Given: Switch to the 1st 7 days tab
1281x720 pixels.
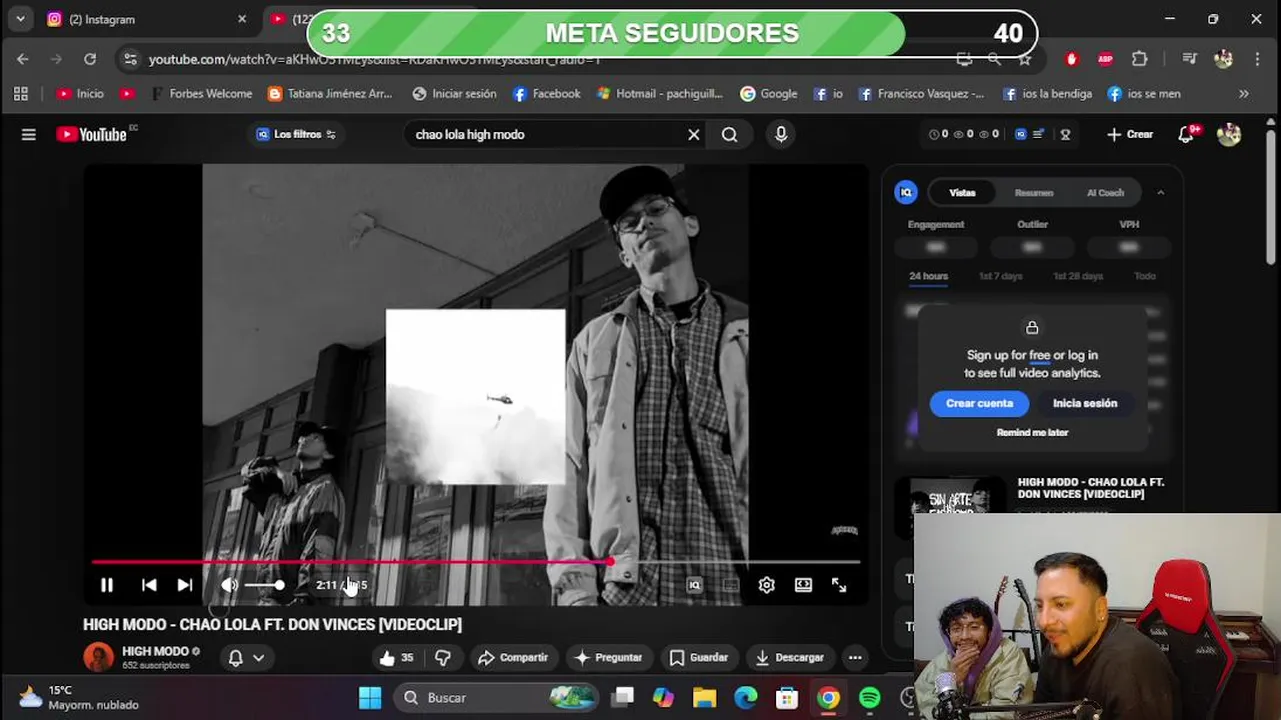Looking at the screenshot, I should point(1000,276).
